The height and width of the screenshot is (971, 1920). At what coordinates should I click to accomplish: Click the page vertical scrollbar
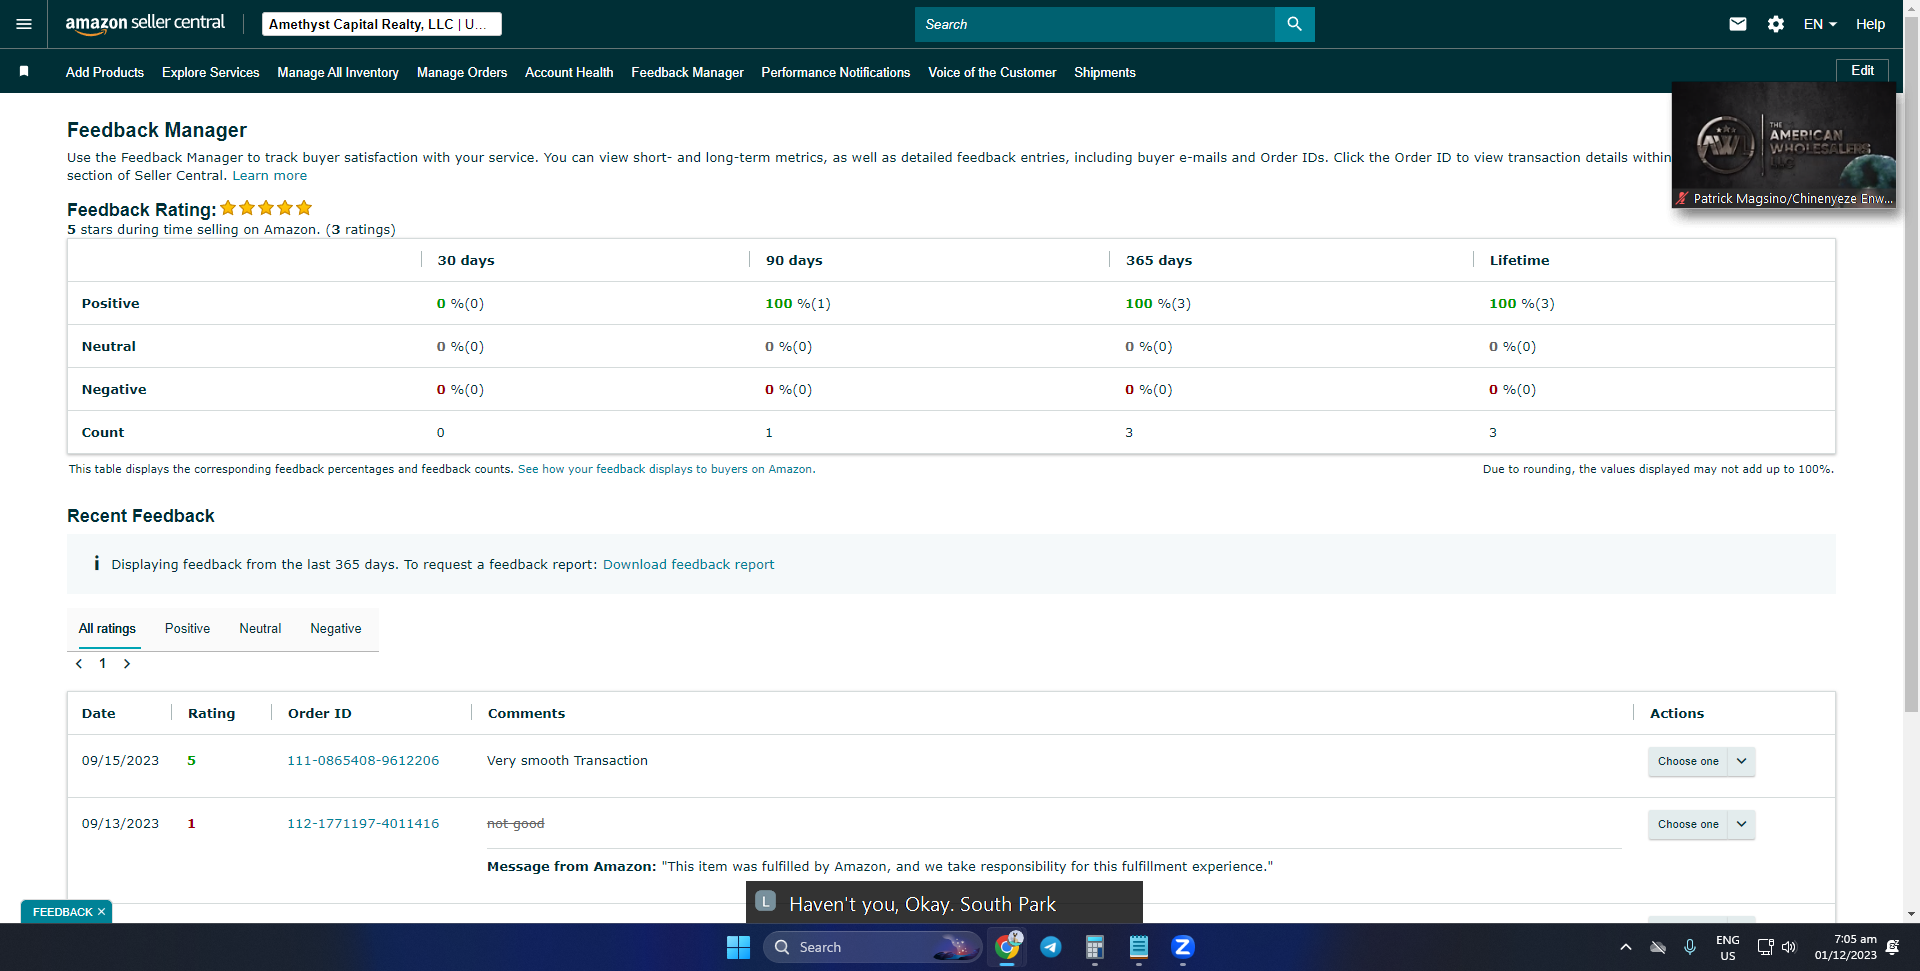[x=1911, y=365]
